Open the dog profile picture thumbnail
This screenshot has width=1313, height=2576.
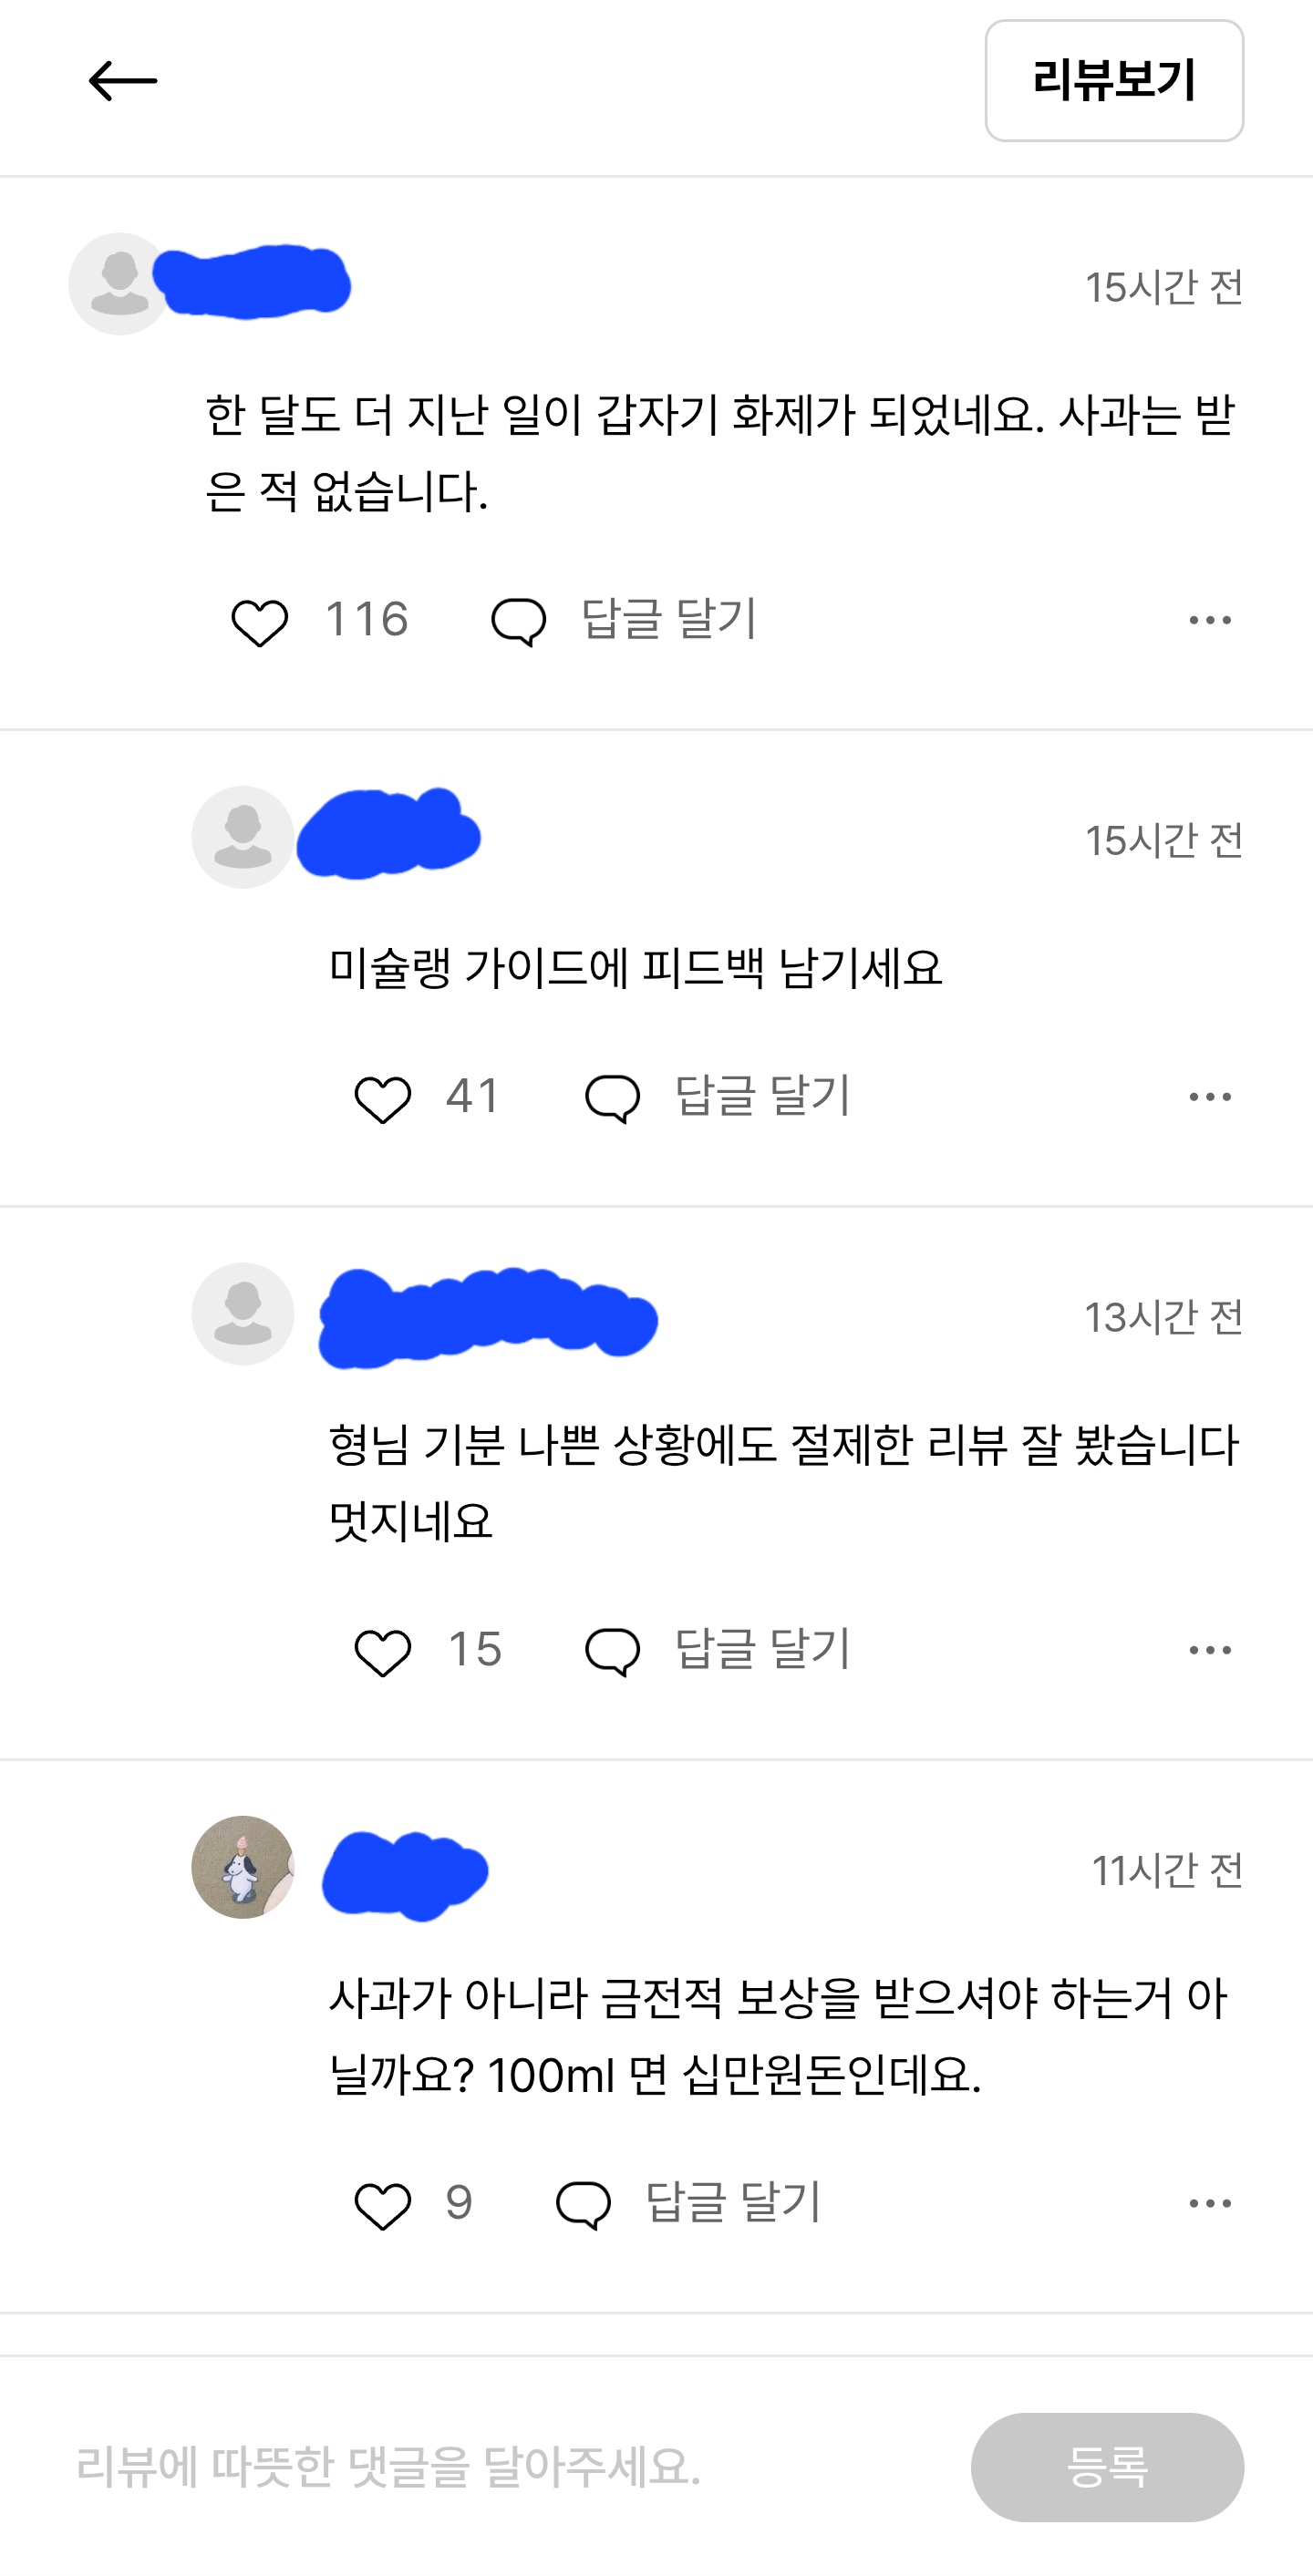[x=243, y=1867]
